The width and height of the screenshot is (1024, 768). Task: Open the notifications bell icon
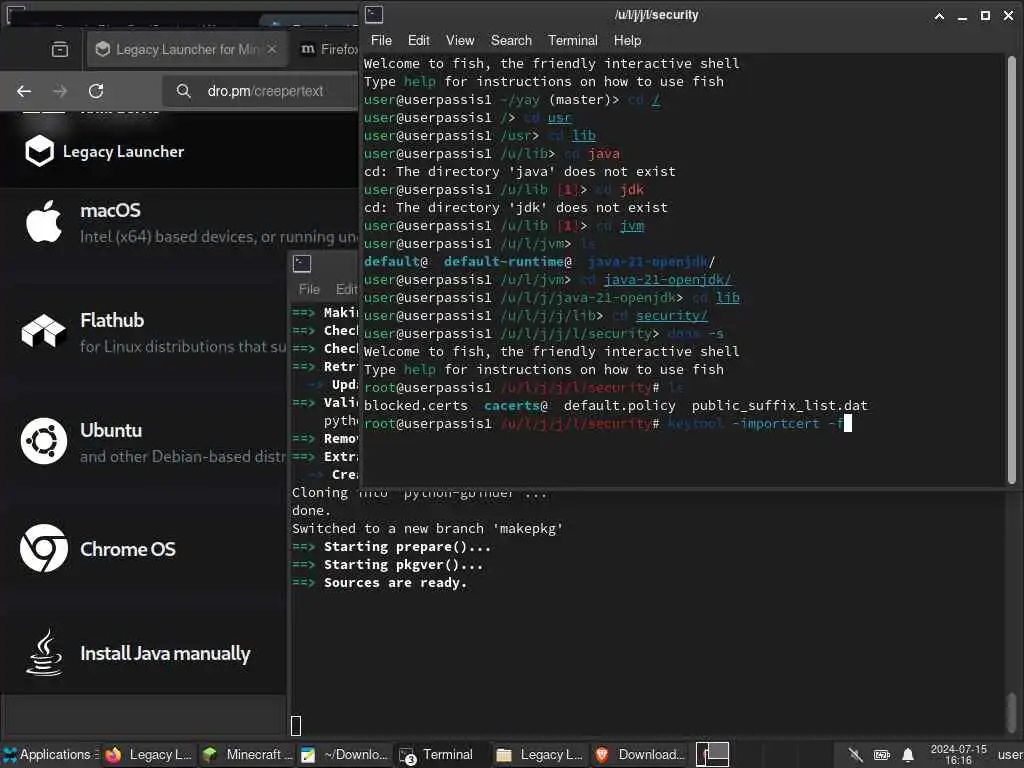[x=908, y=756]
